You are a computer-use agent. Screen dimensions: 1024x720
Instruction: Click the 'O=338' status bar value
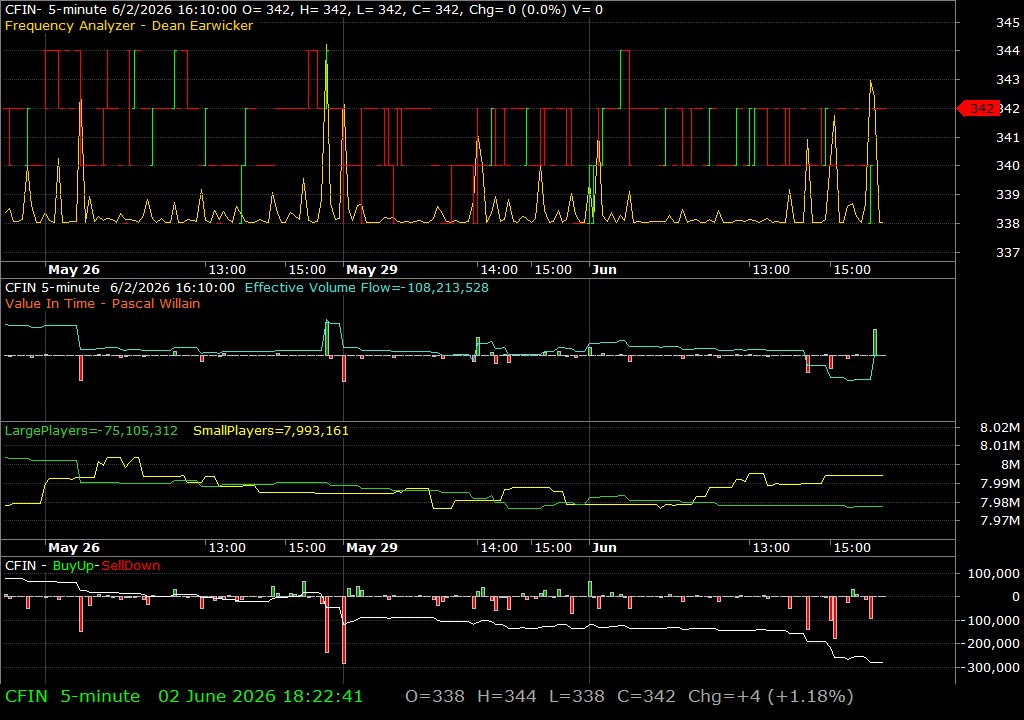[435, 696]
